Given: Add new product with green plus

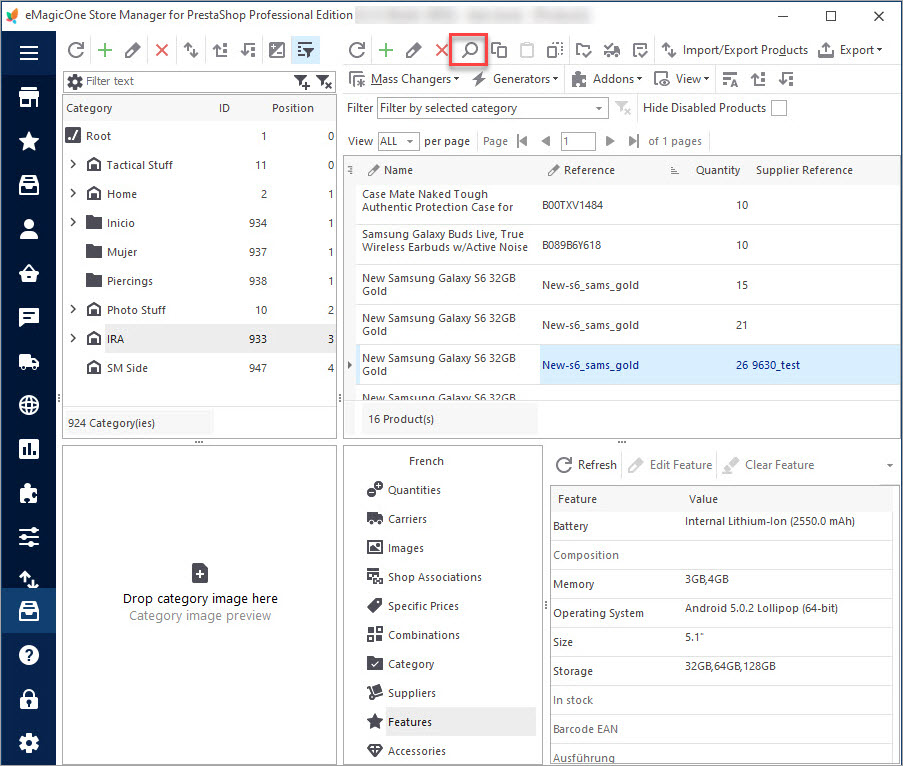Looking at the screenshot, I should (x=386, y=50).
